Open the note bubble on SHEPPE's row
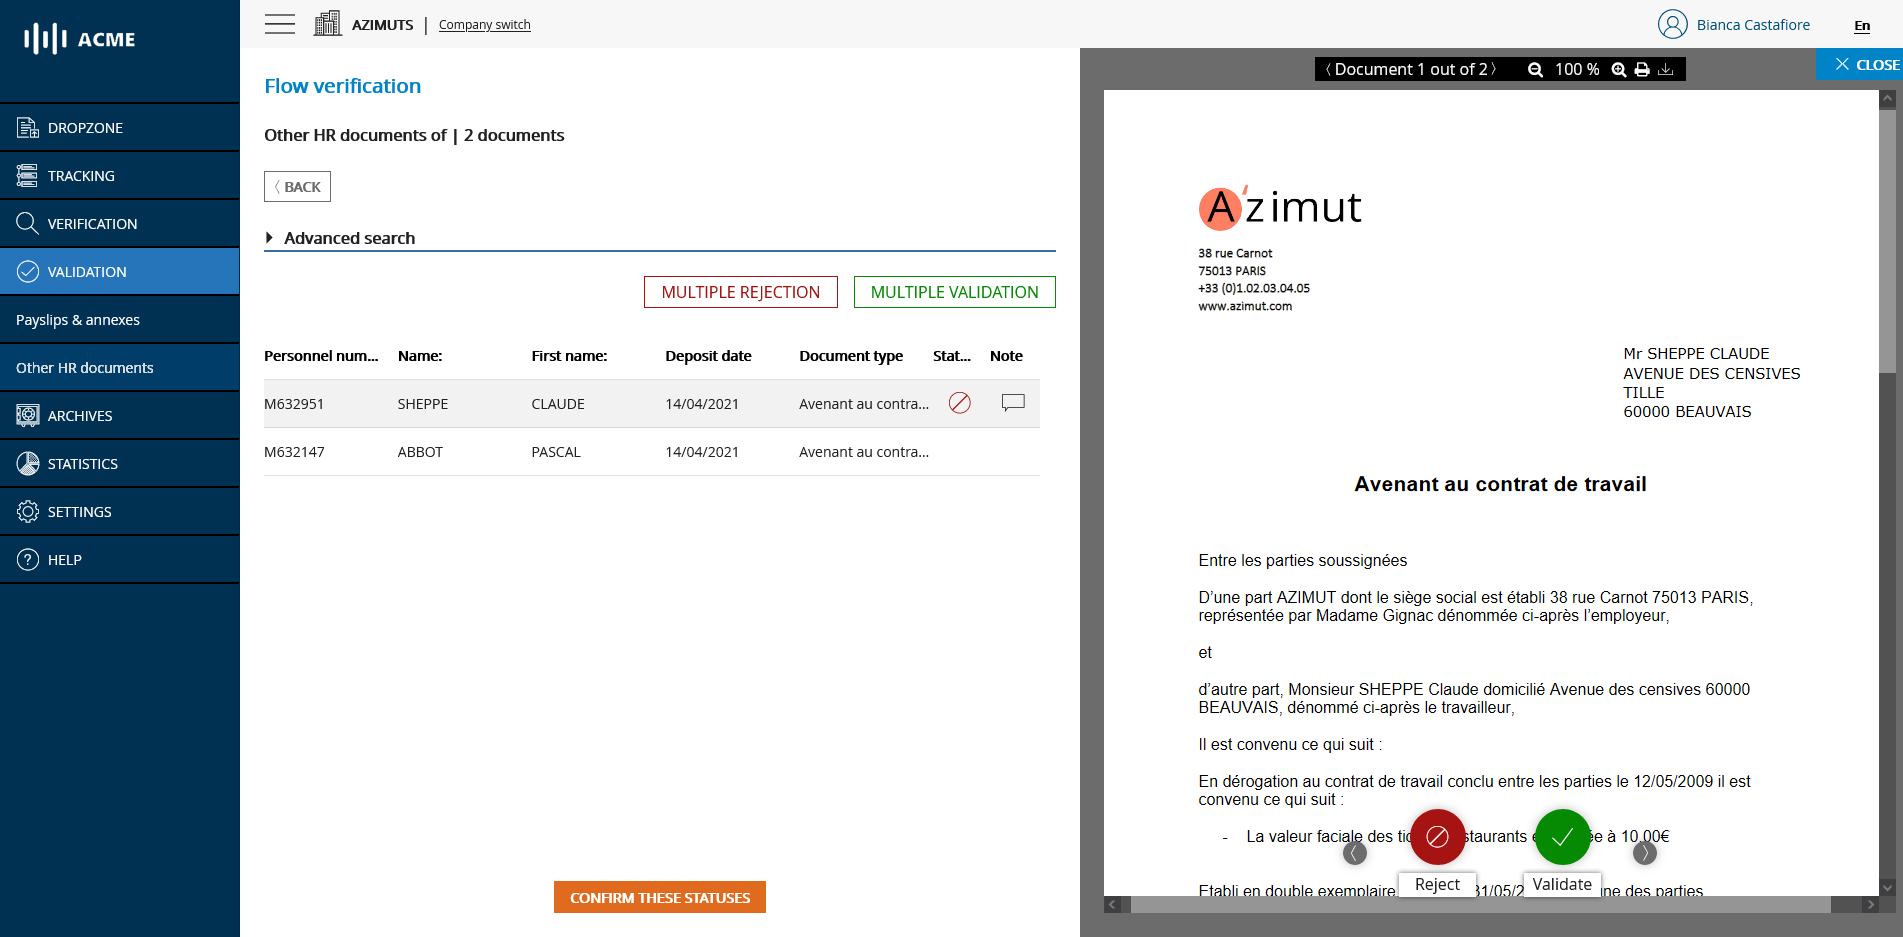 point(1013,403)
